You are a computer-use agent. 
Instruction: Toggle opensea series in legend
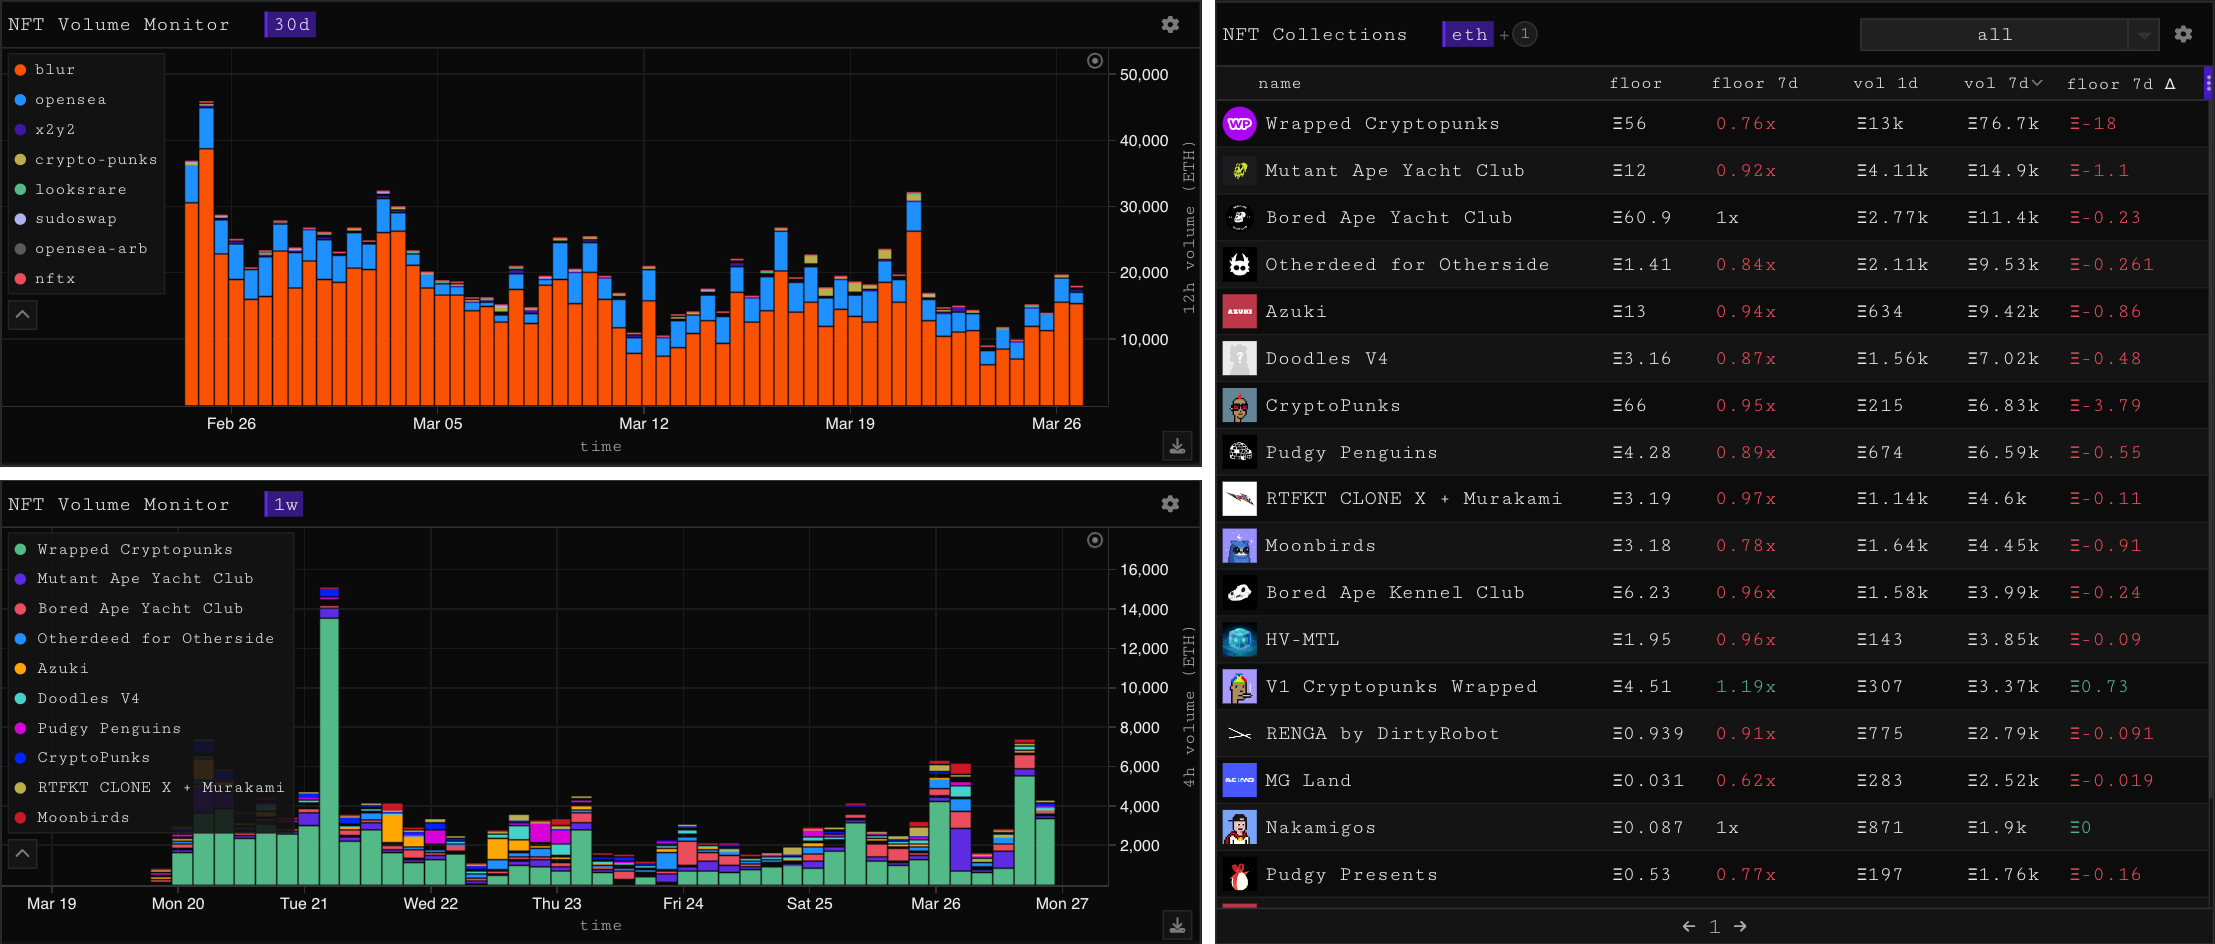pos(60,100)
